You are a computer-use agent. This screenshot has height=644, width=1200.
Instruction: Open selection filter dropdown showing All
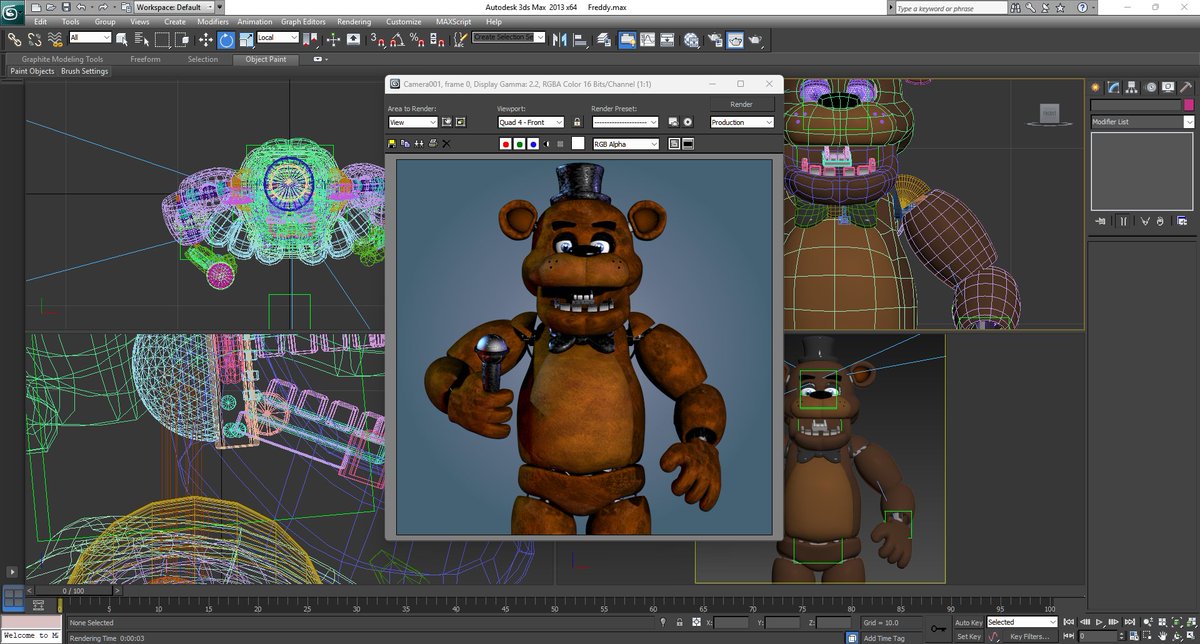click(x=91, y=37)
